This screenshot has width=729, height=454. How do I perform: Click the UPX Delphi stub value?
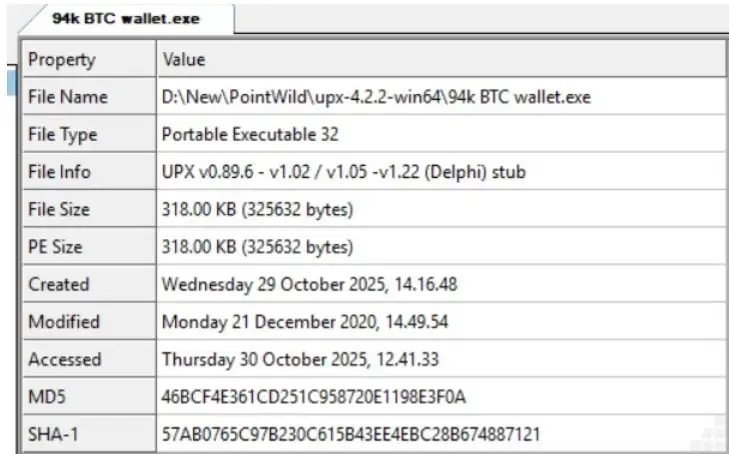click(343, 172)
